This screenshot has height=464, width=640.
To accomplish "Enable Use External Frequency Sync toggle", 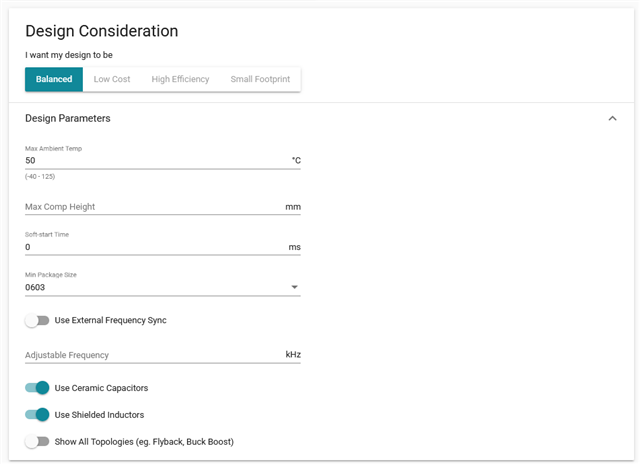I will coord(37,321).
